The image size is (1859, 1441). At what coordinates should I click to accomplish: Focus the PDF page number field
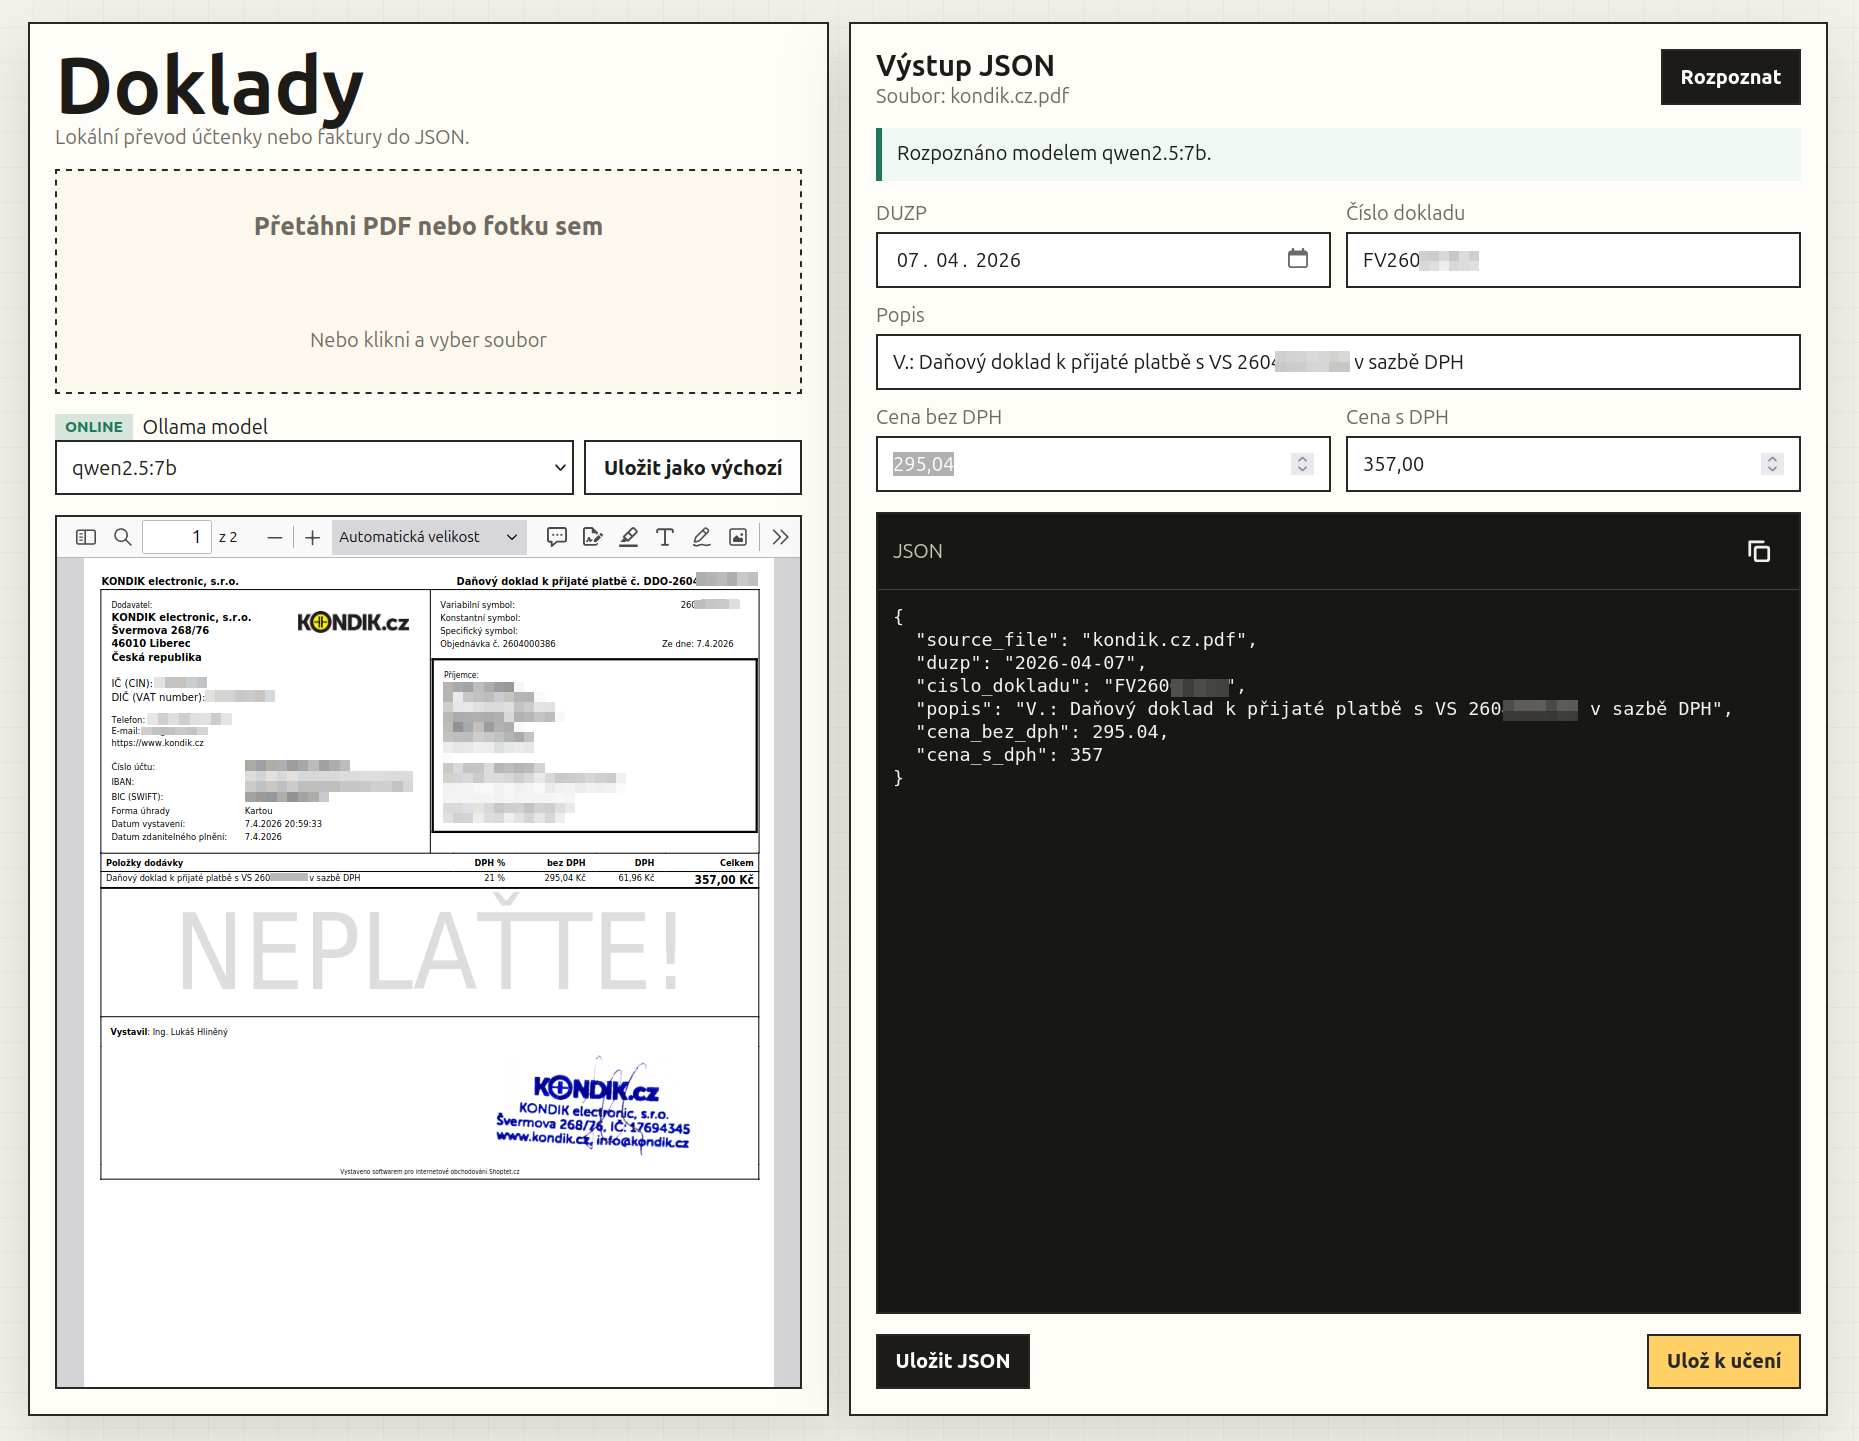(x=177, y=537)
